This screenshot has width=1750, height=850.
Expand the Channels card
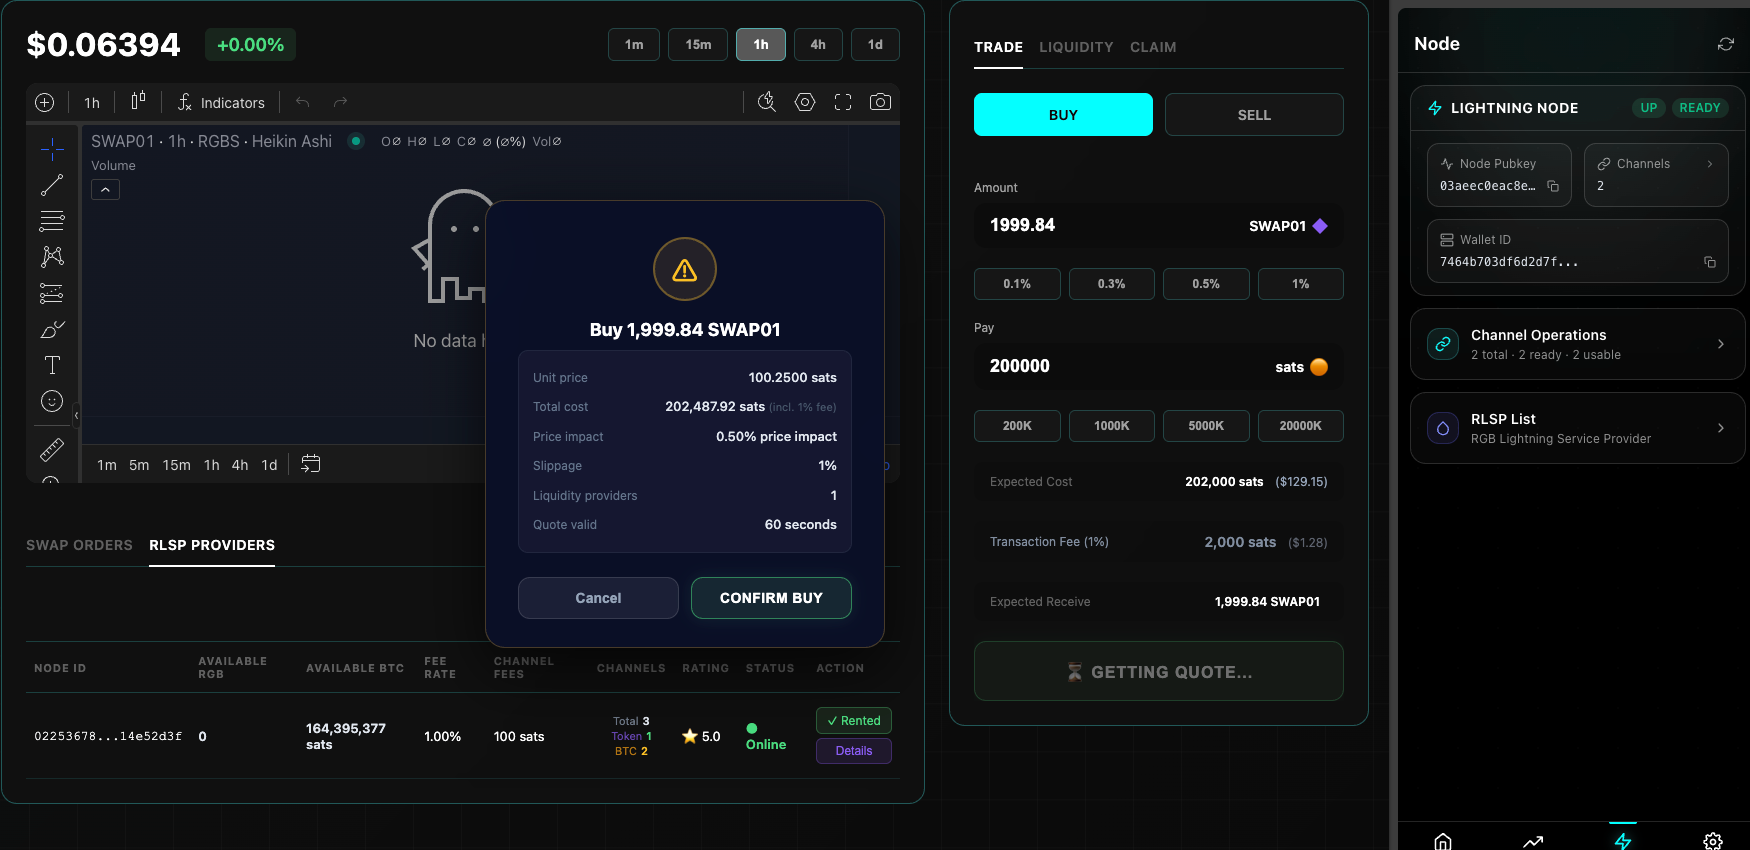pyautogui.click(x=1656, y=175)
